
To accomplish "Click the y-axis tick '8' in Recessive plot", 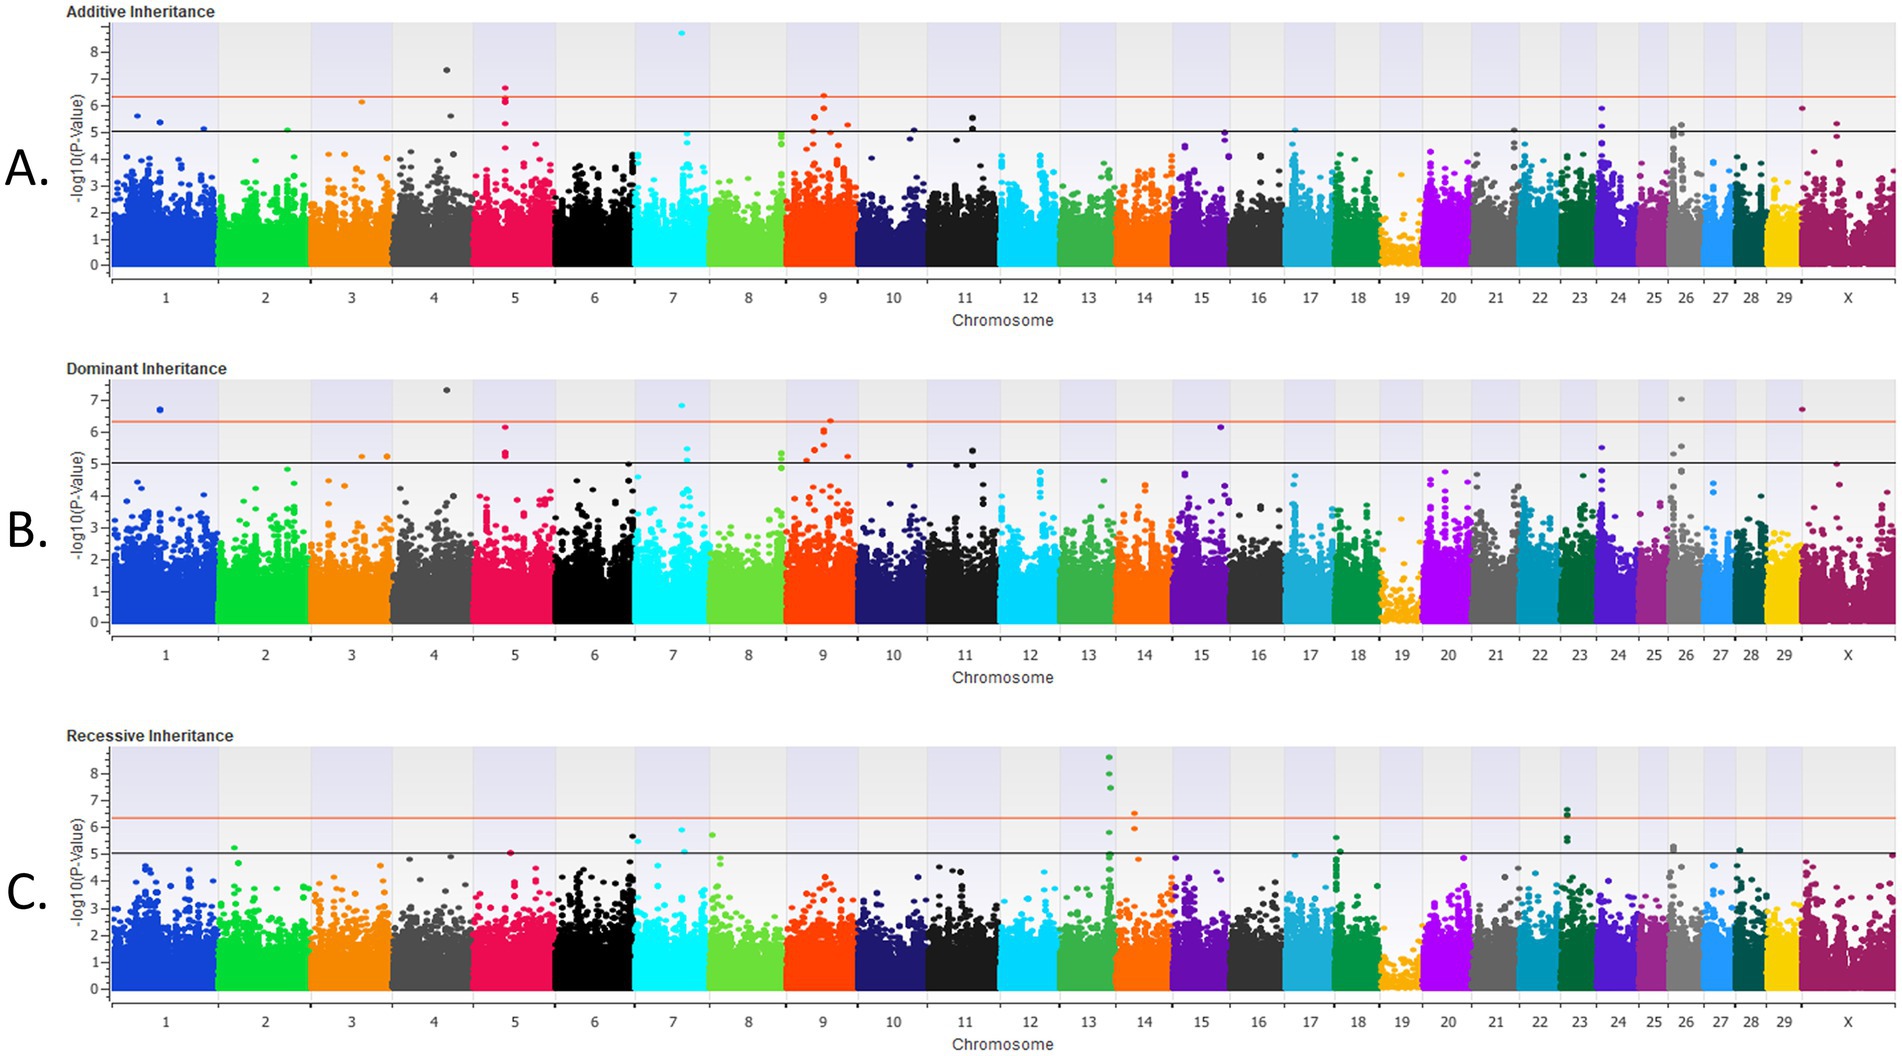I will coord(95,774).
